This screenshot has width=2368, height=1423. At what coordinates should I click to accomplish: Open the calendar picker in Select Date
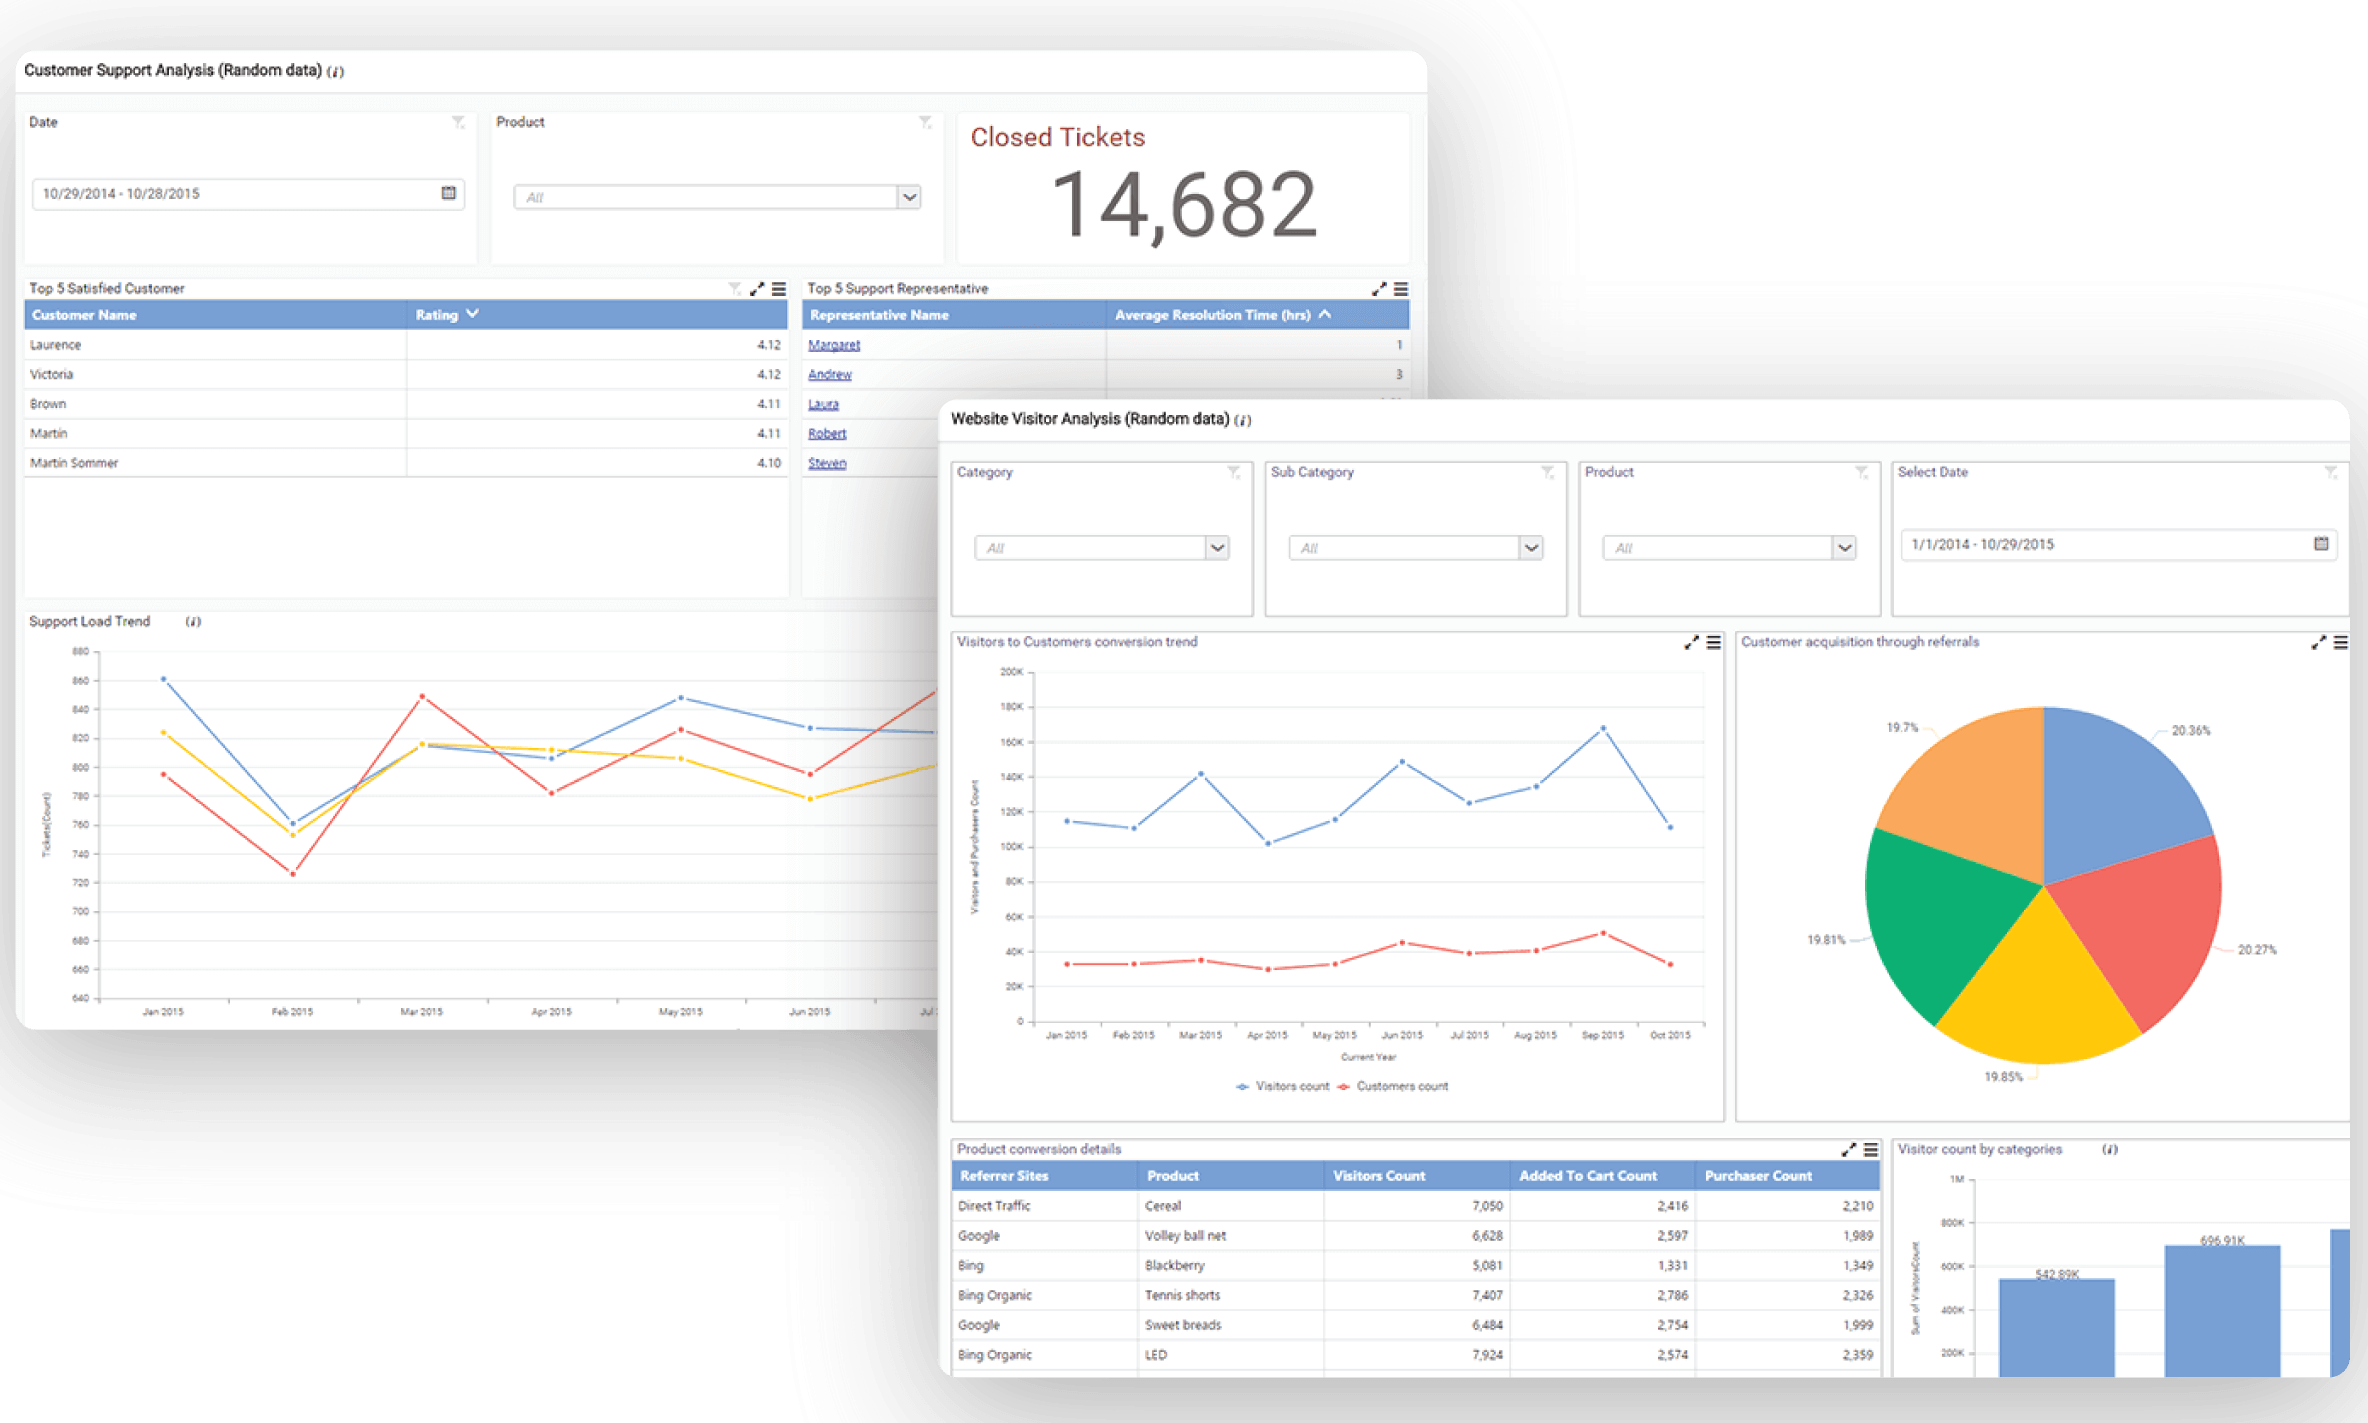tap(2322, 544)
